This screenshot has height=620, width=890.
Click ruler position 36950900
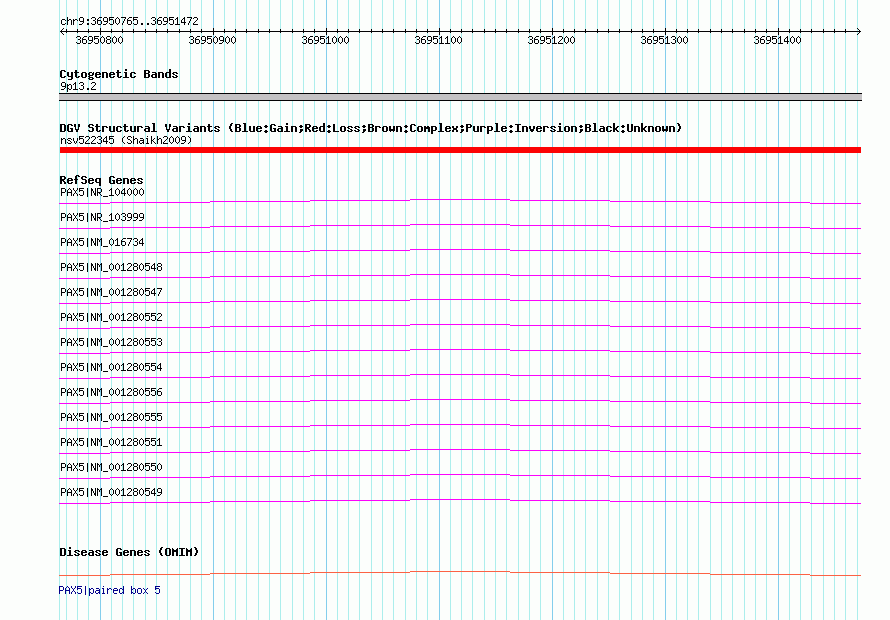click(212, 40)
